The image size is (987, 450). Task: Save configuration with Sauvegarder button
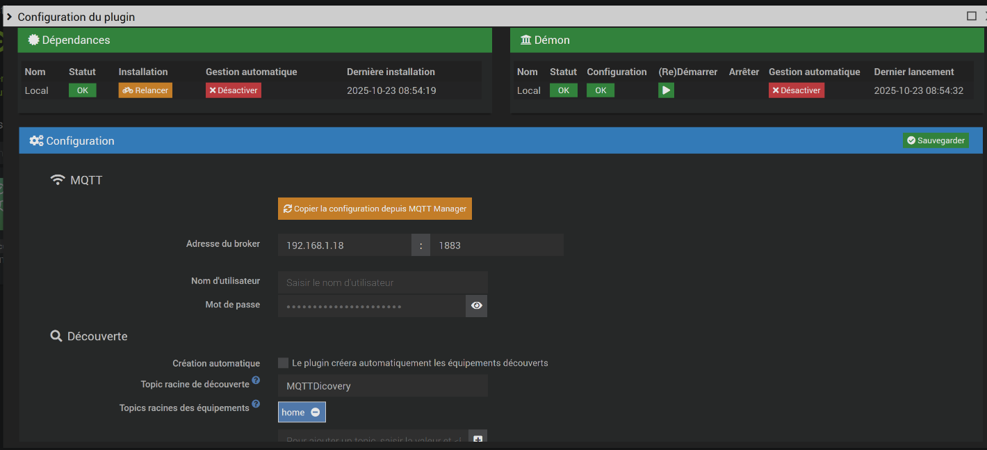coord(936,141)
